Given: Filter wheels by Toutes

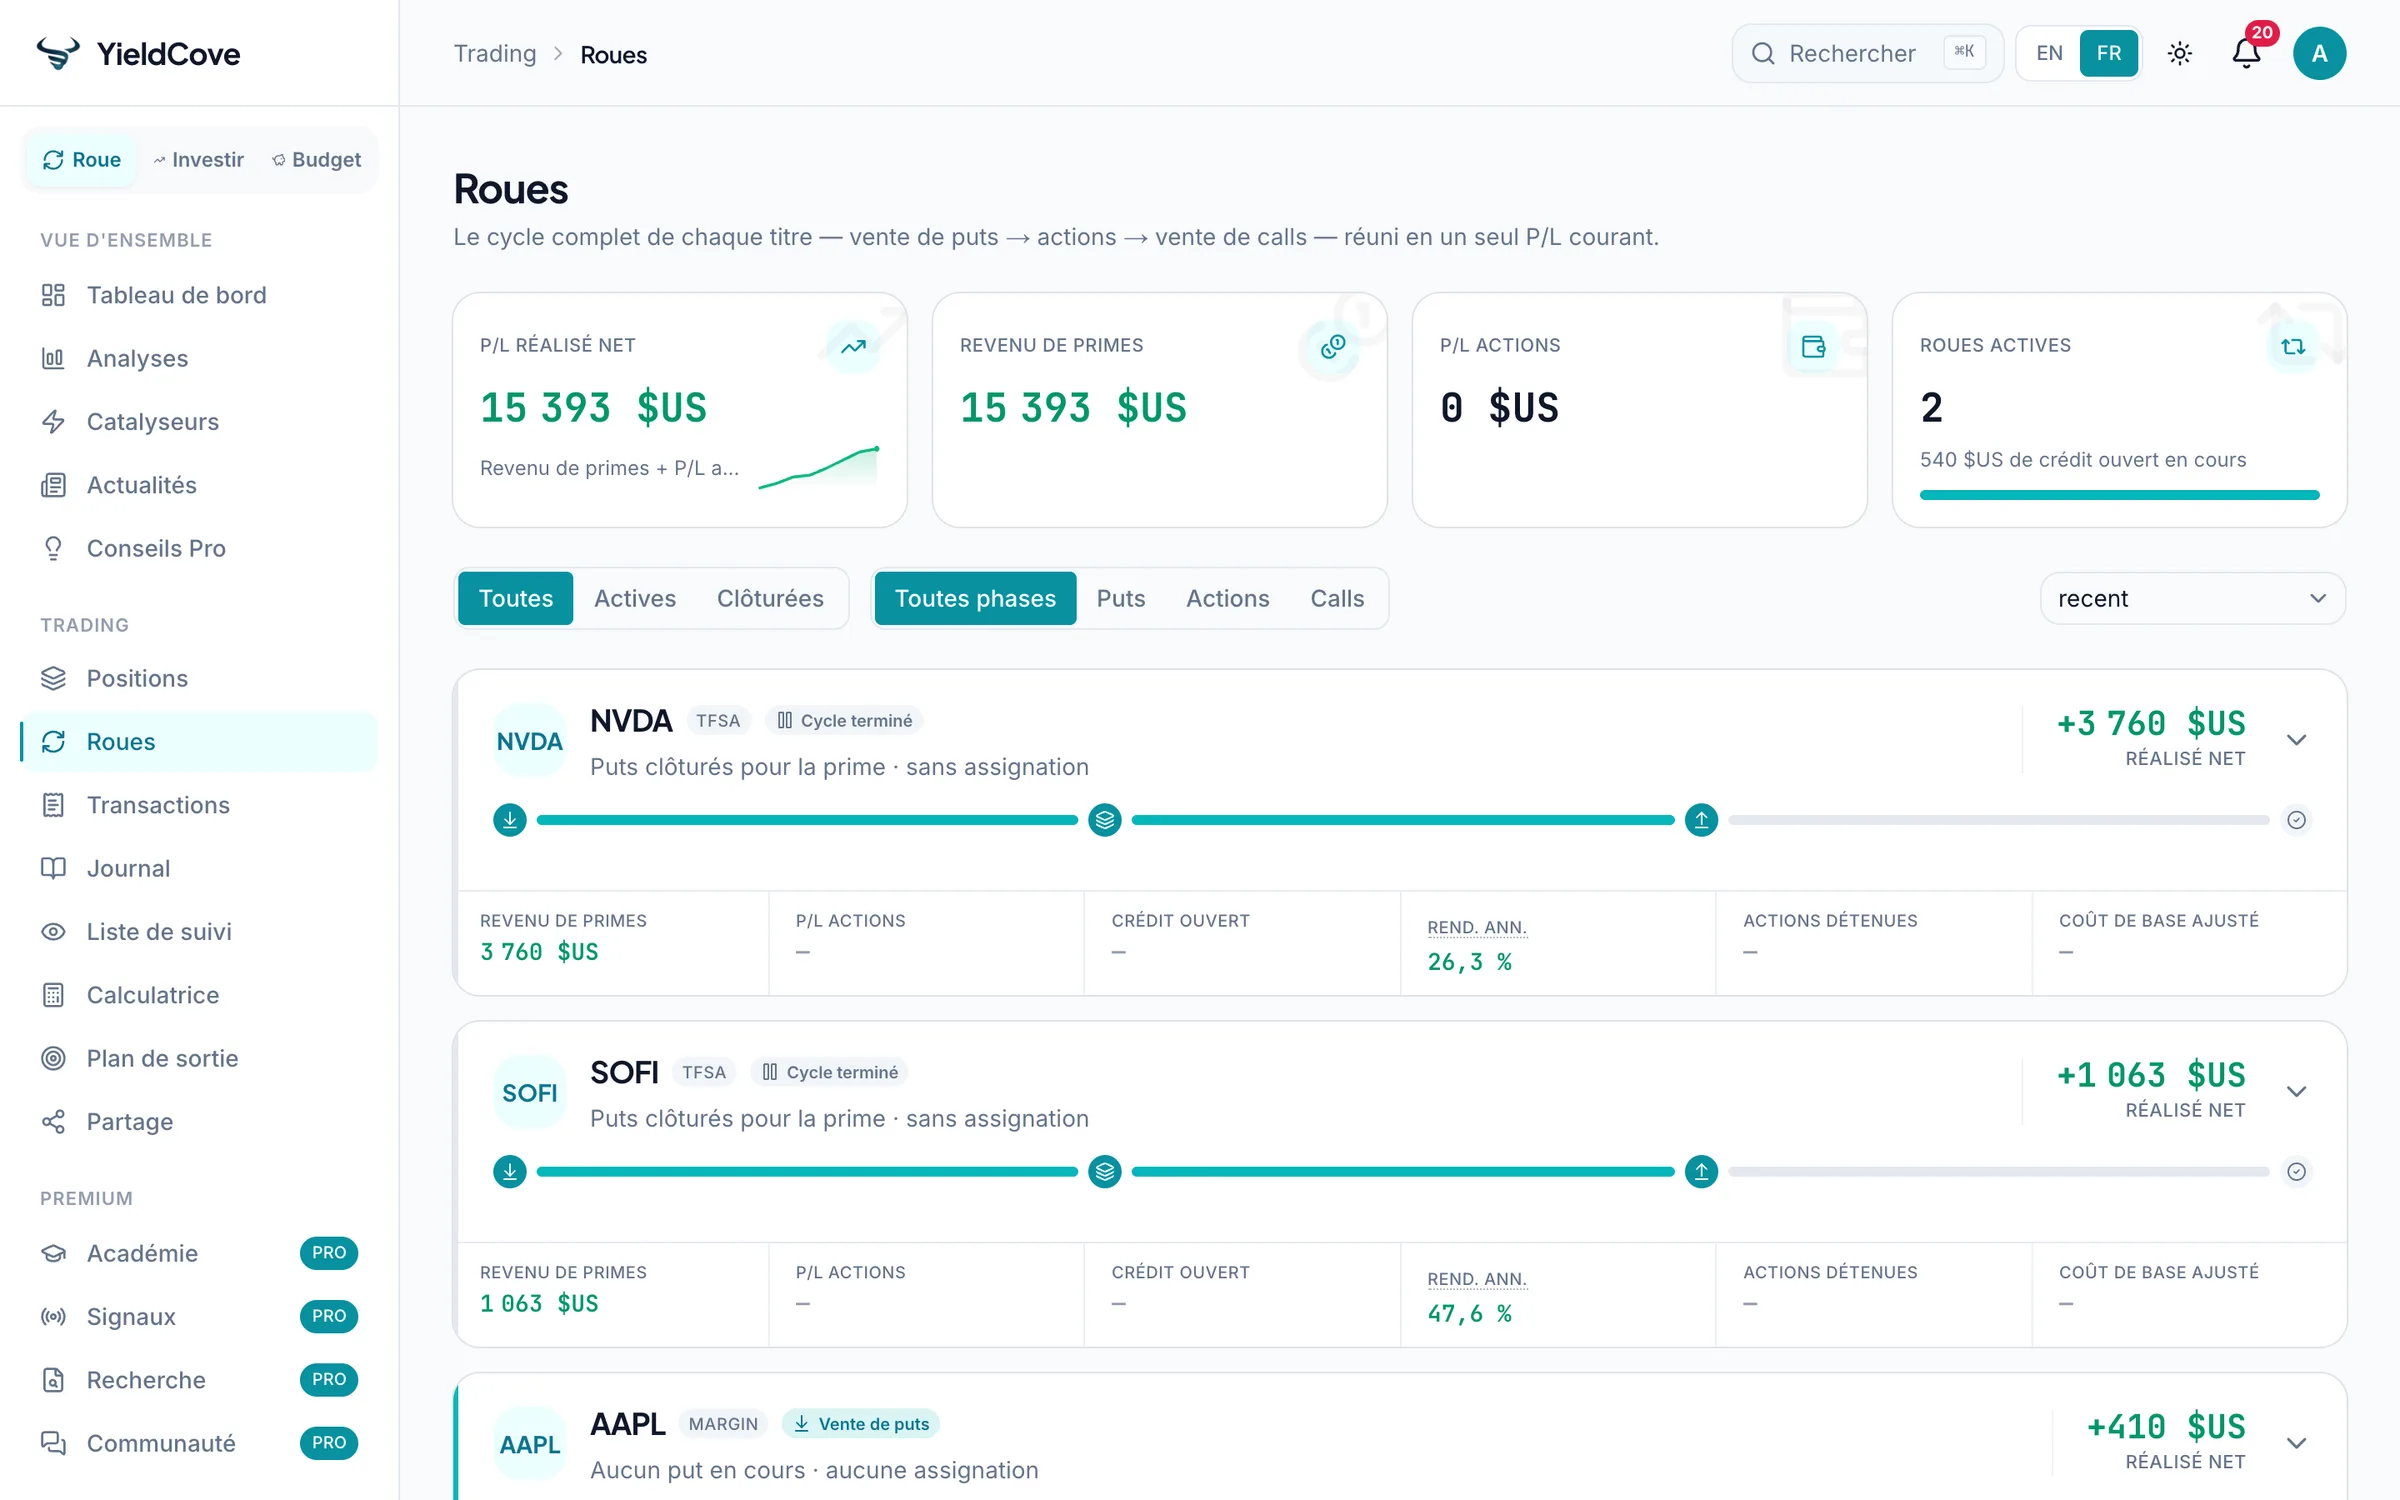Looking at the screenshot, I should 516,598.
